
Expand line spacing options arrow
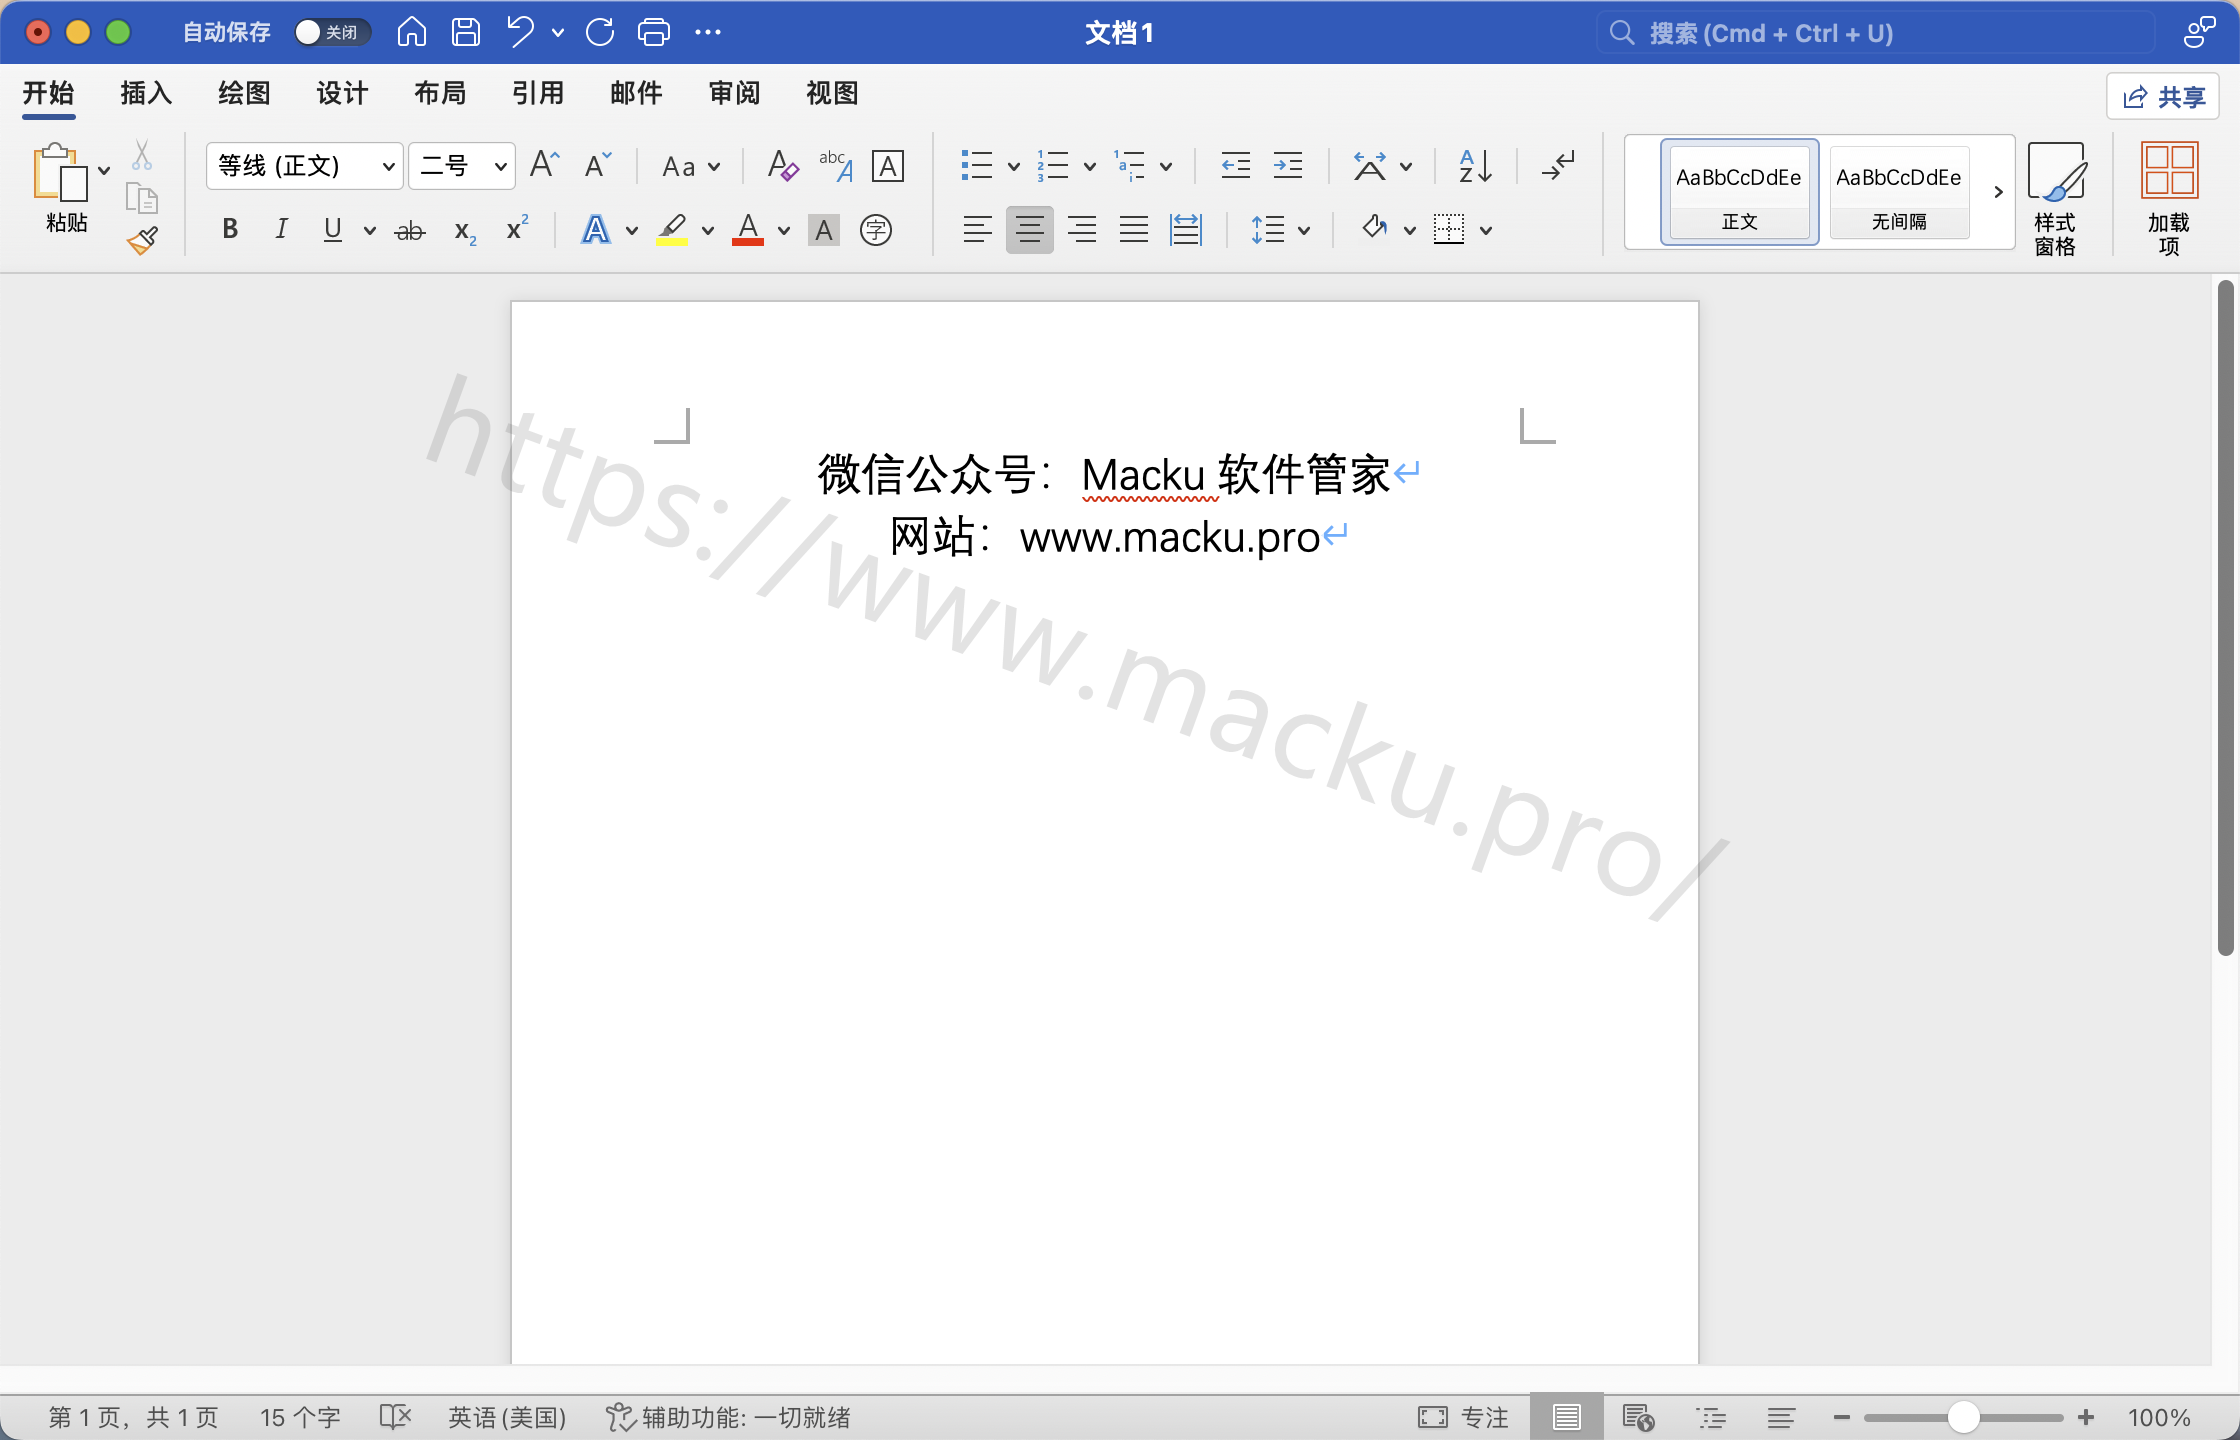point(1304,231)
